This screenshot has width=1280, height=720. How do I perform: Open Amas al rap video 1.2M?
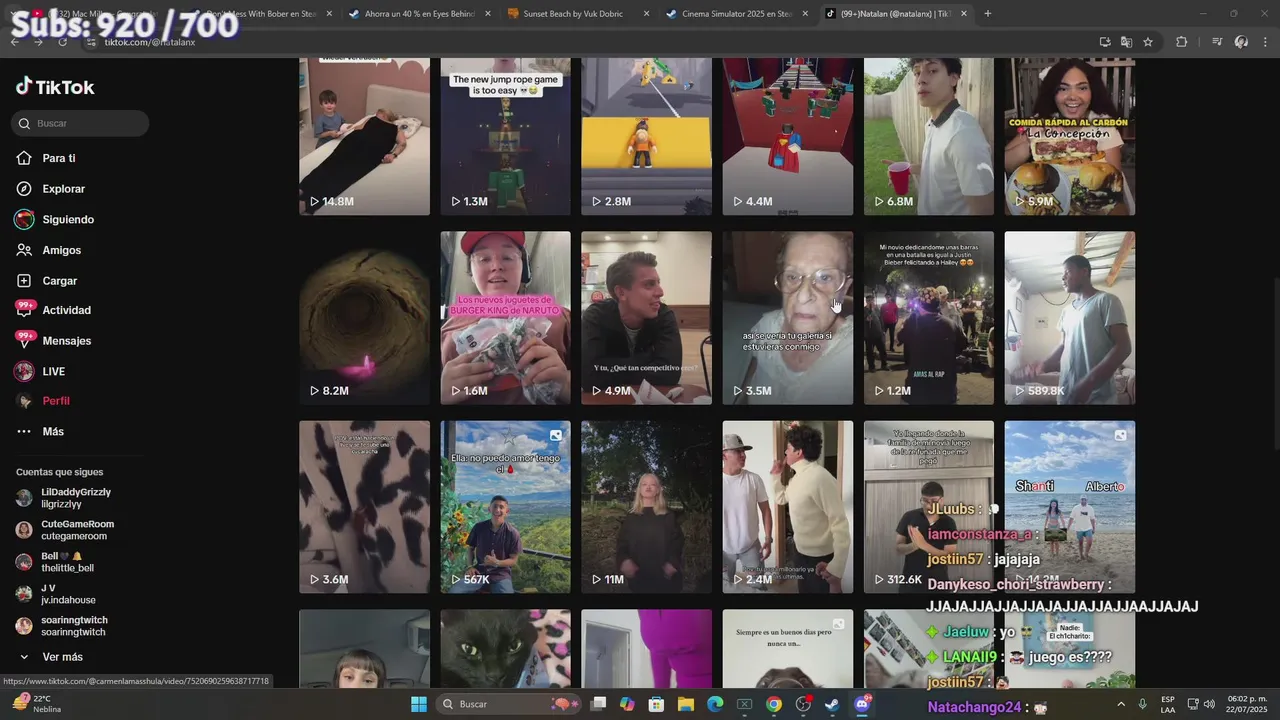[929, 318]
